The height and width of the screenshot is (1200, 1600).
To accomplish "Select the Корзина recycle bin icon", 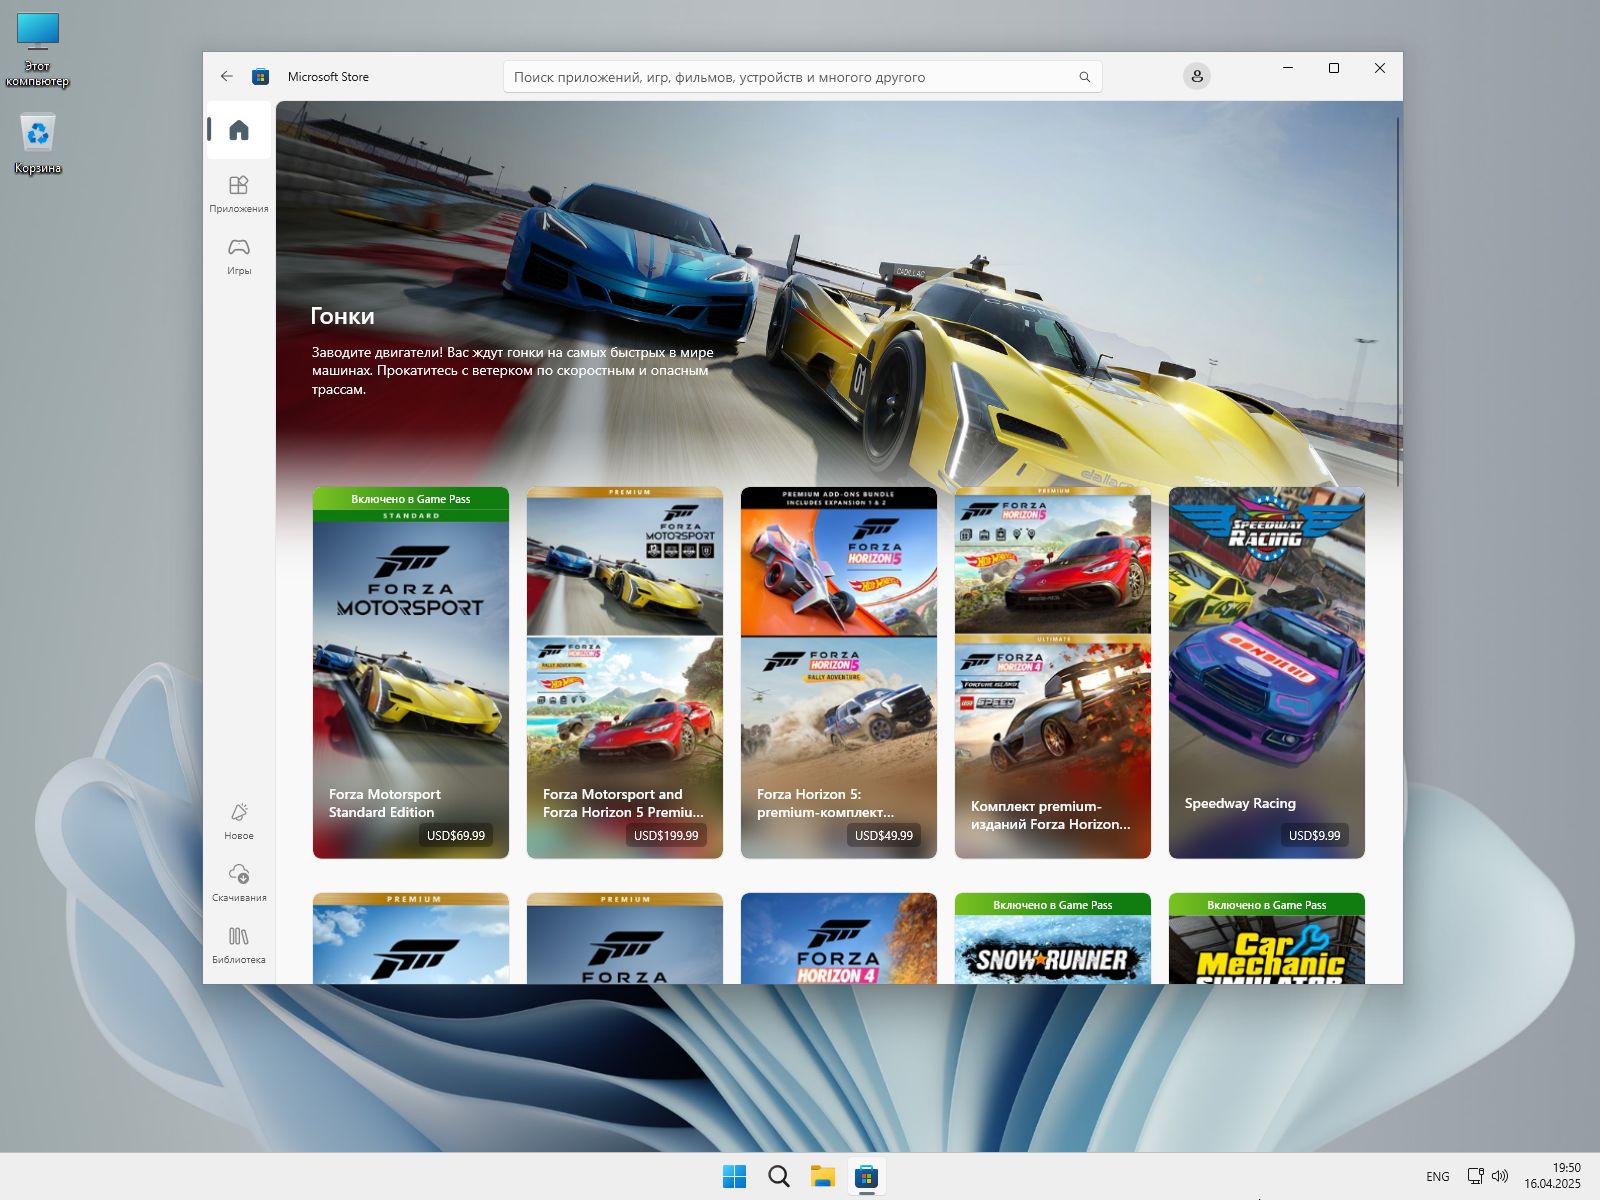I will pyautogui.click(x=38, y=144).
